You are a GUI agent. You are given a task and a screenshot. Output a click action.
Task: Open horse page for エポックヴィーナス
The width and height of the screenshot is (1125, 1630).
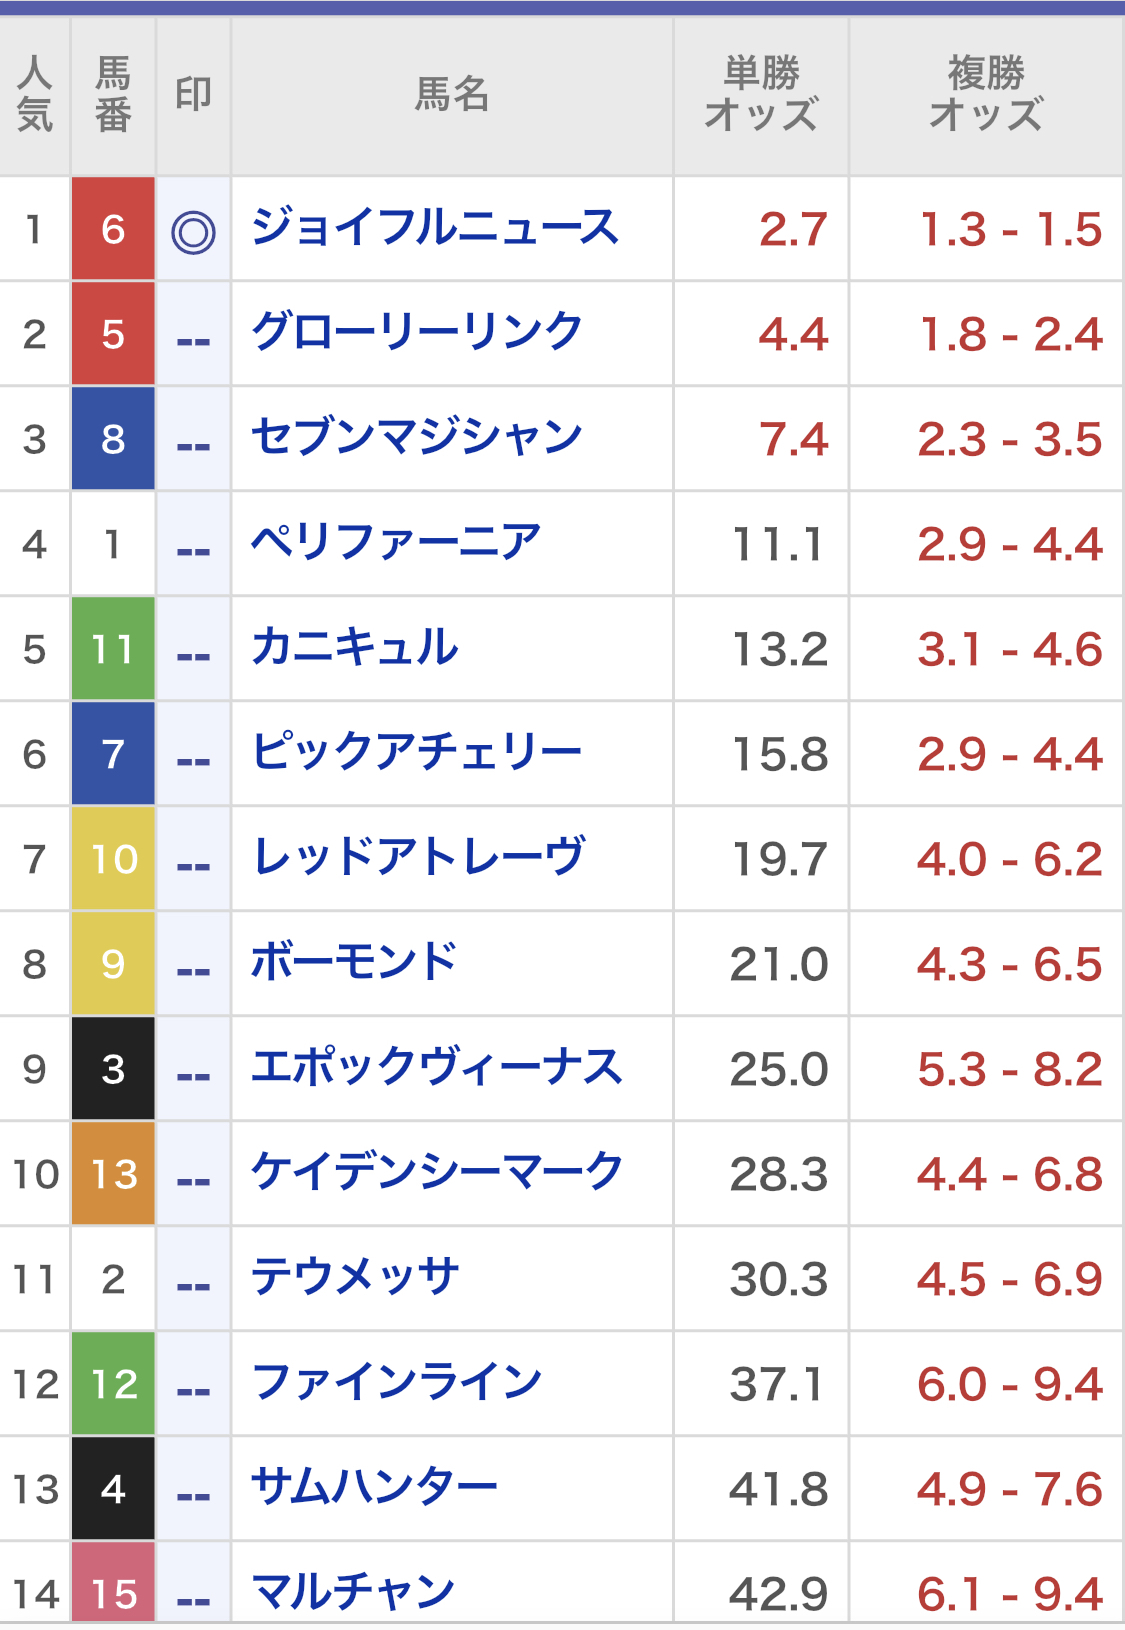436,1069
